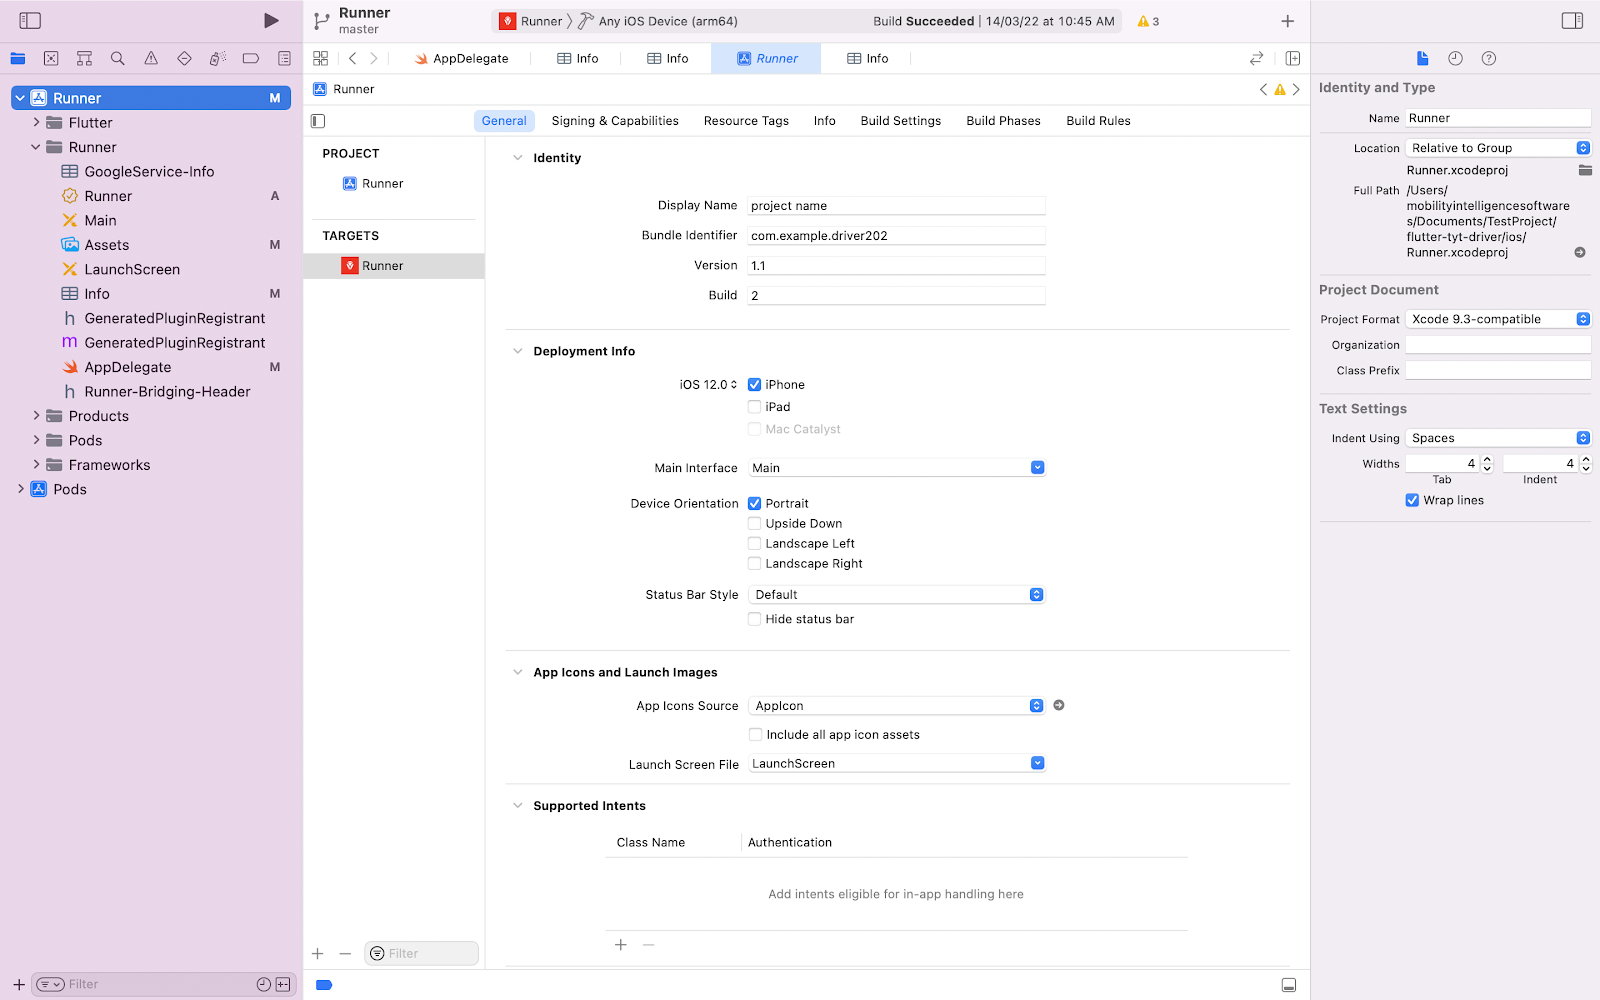The image size is (1600, 1000).
Task: Open the Quick Help inspector icon
Action: point(1488,59)
